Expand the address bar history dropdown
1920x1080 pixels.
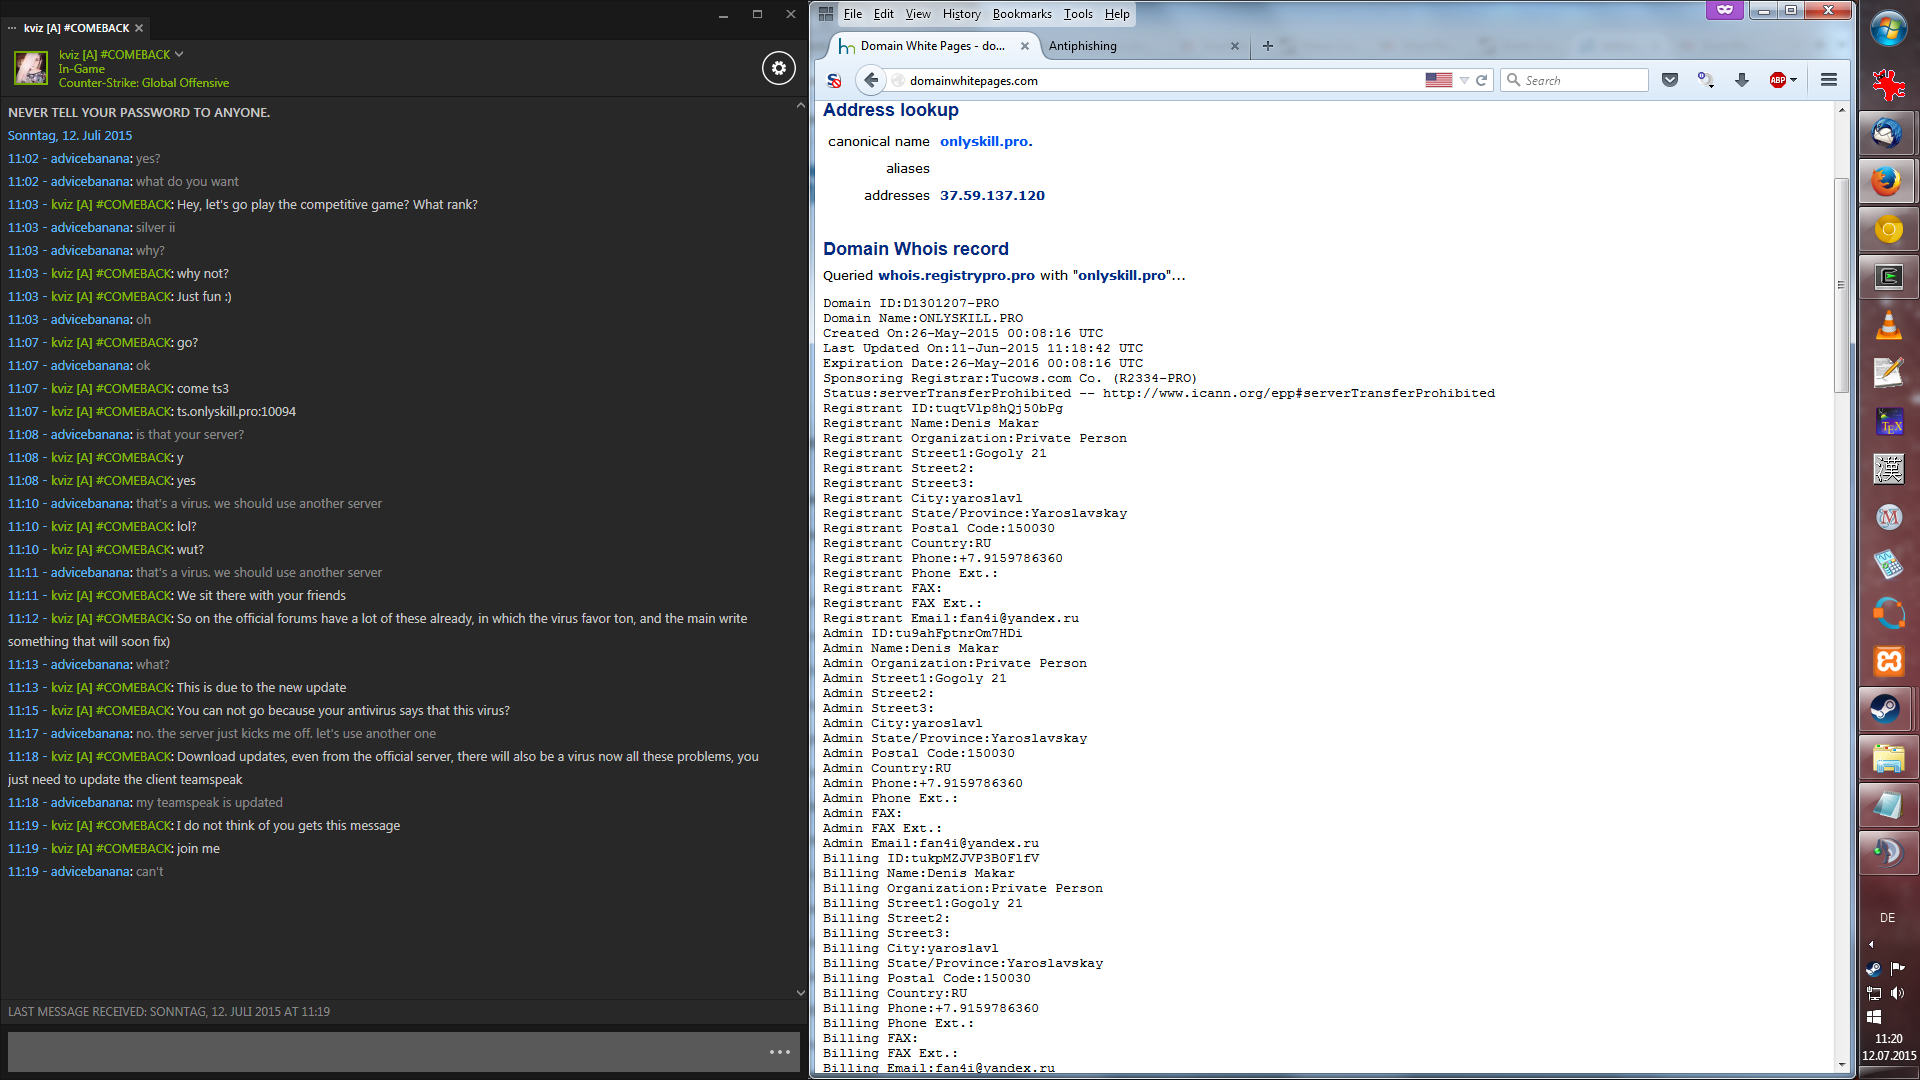pyautogui.click(x=1464, y=80)
